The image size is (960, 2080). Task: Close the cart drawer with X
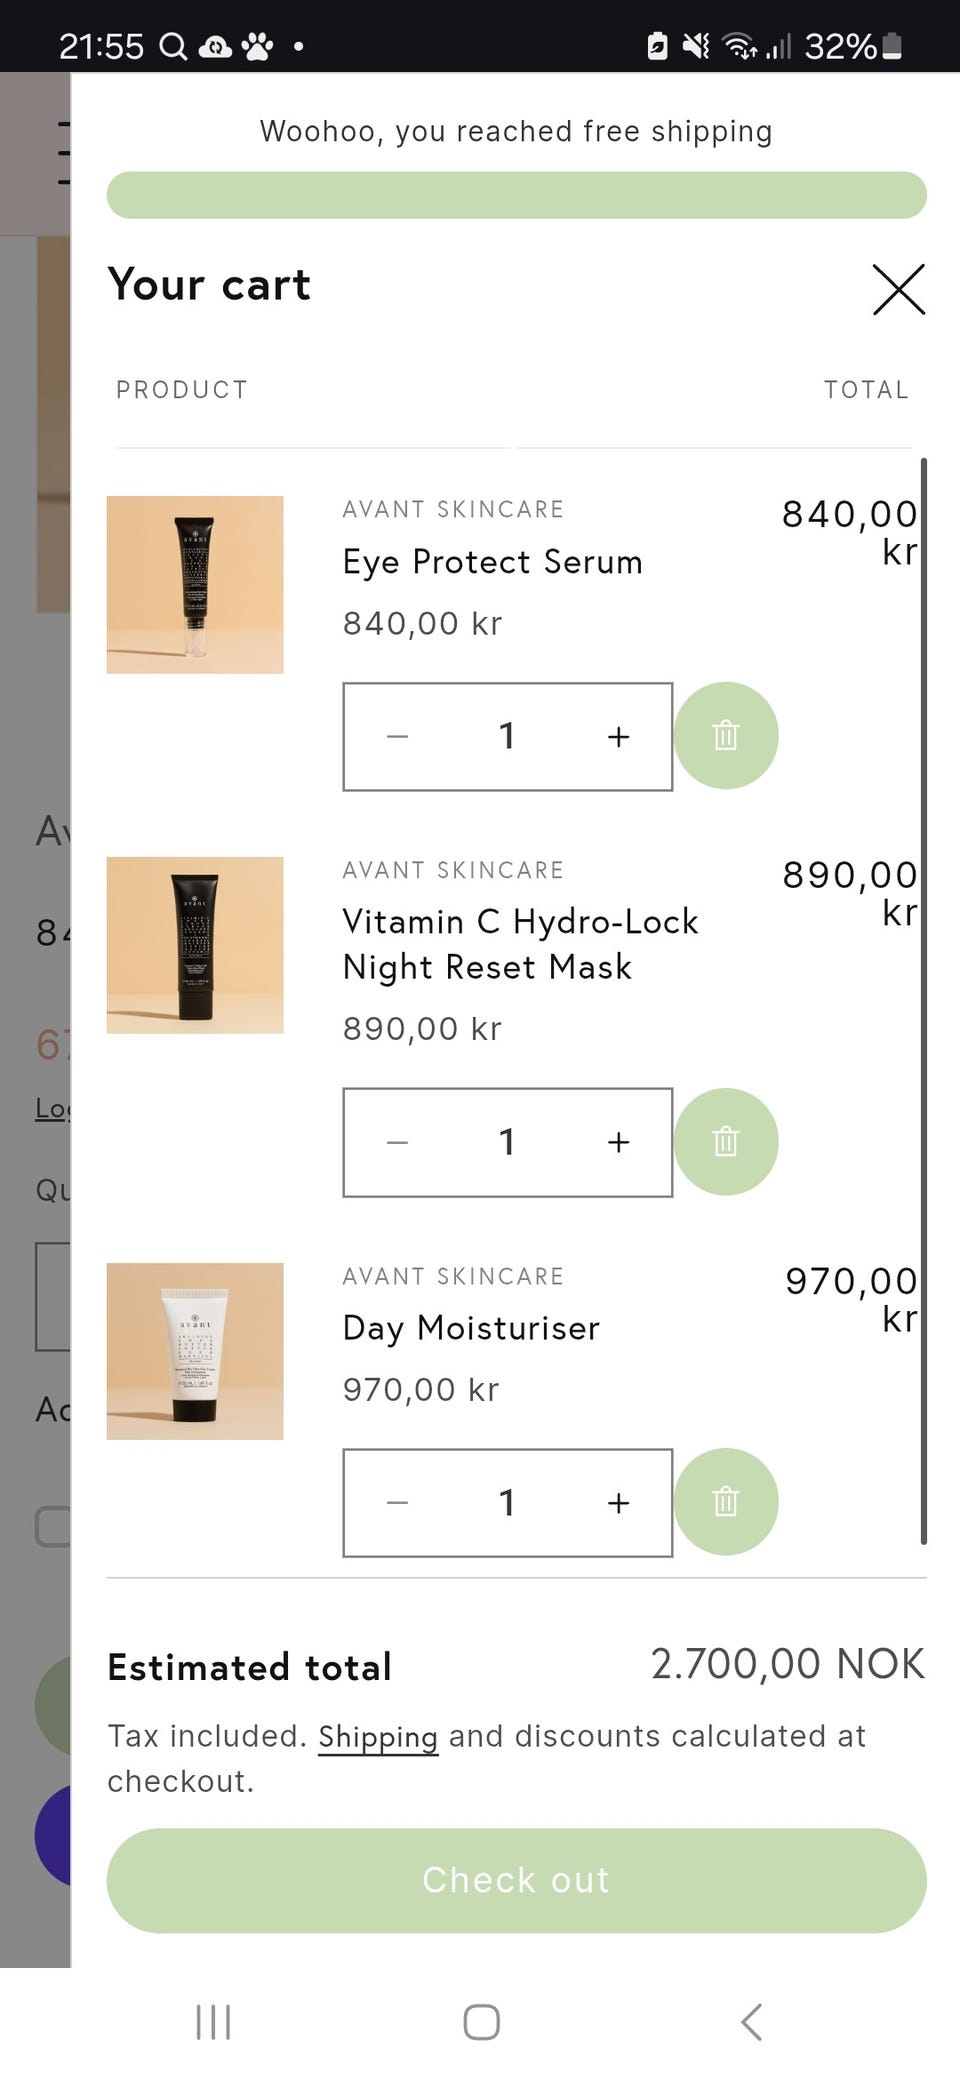[898, 290]
